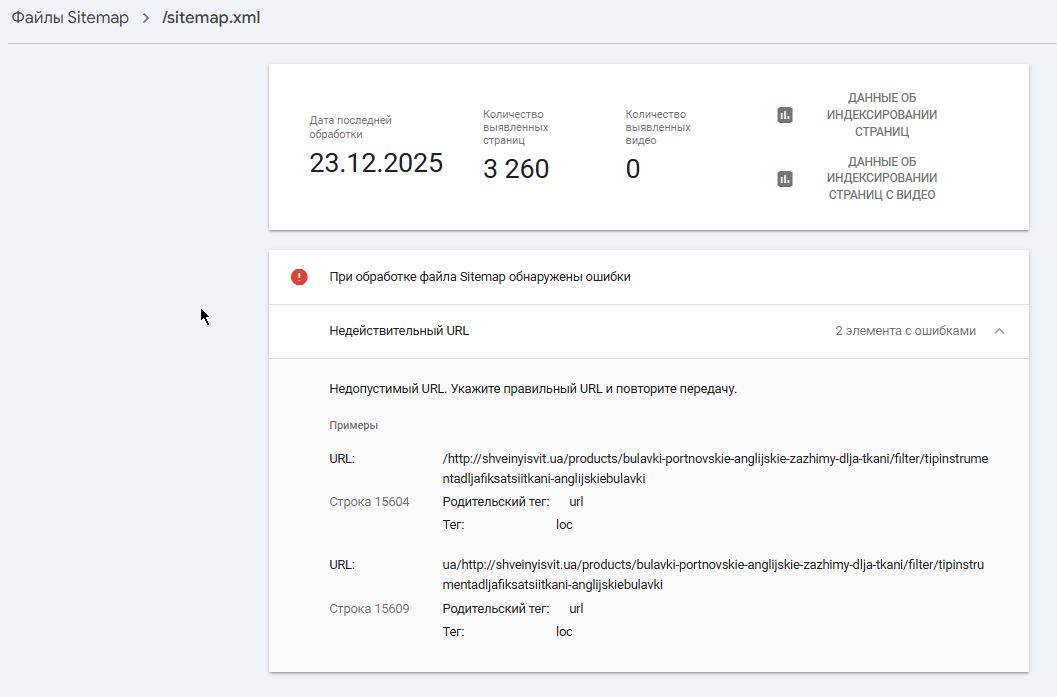Click the red error alert icon

tap(299, 277)
